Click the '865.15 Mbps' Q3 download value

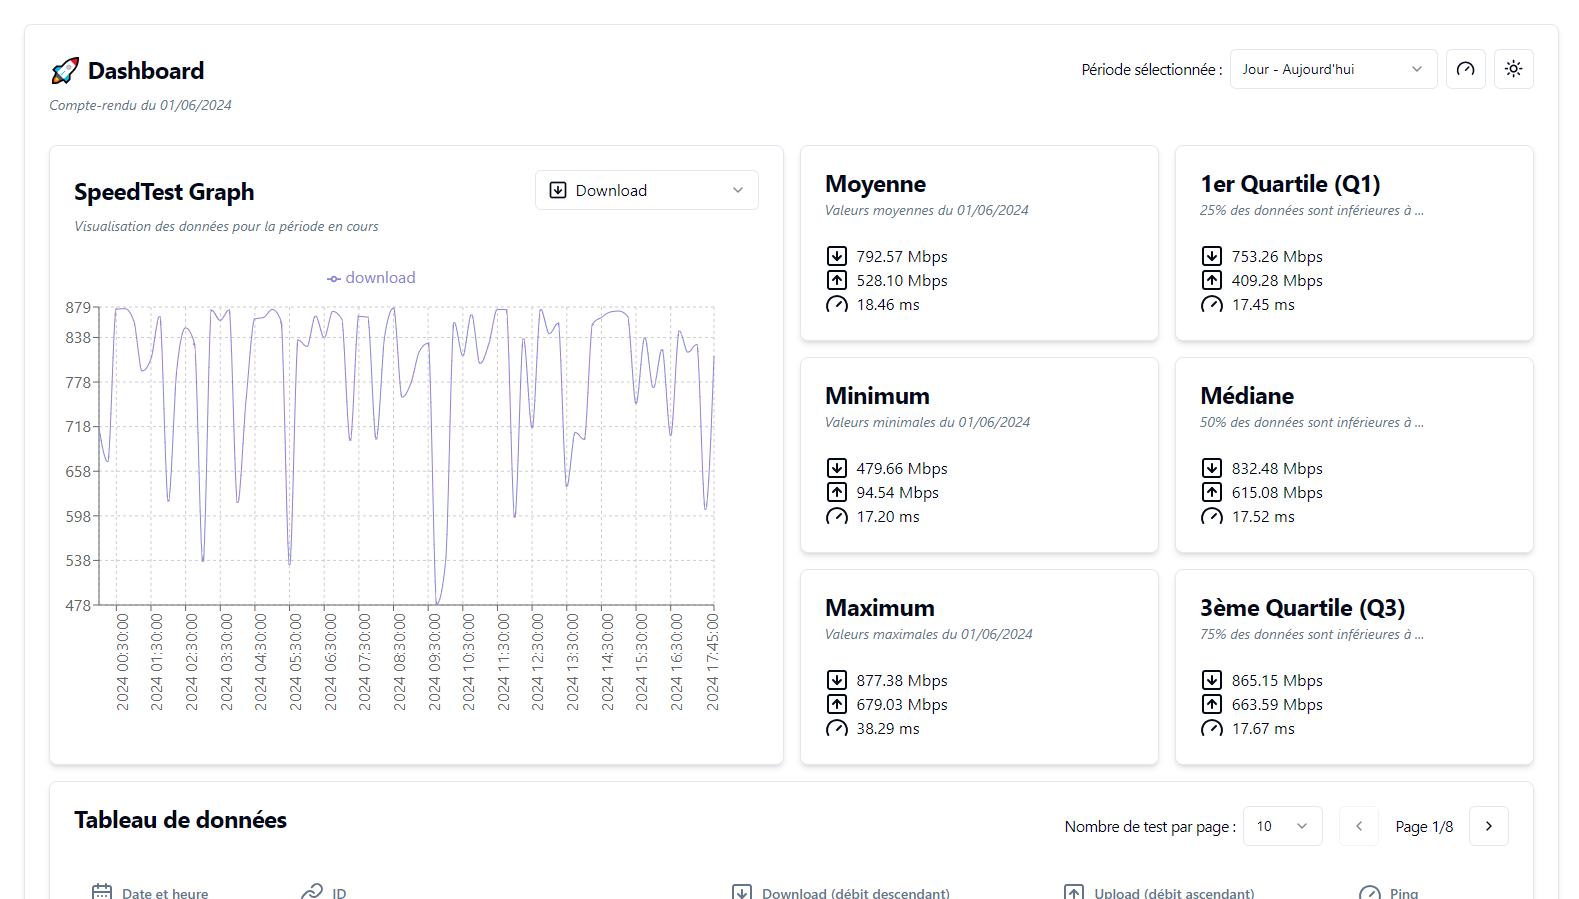pos(1277,680)
